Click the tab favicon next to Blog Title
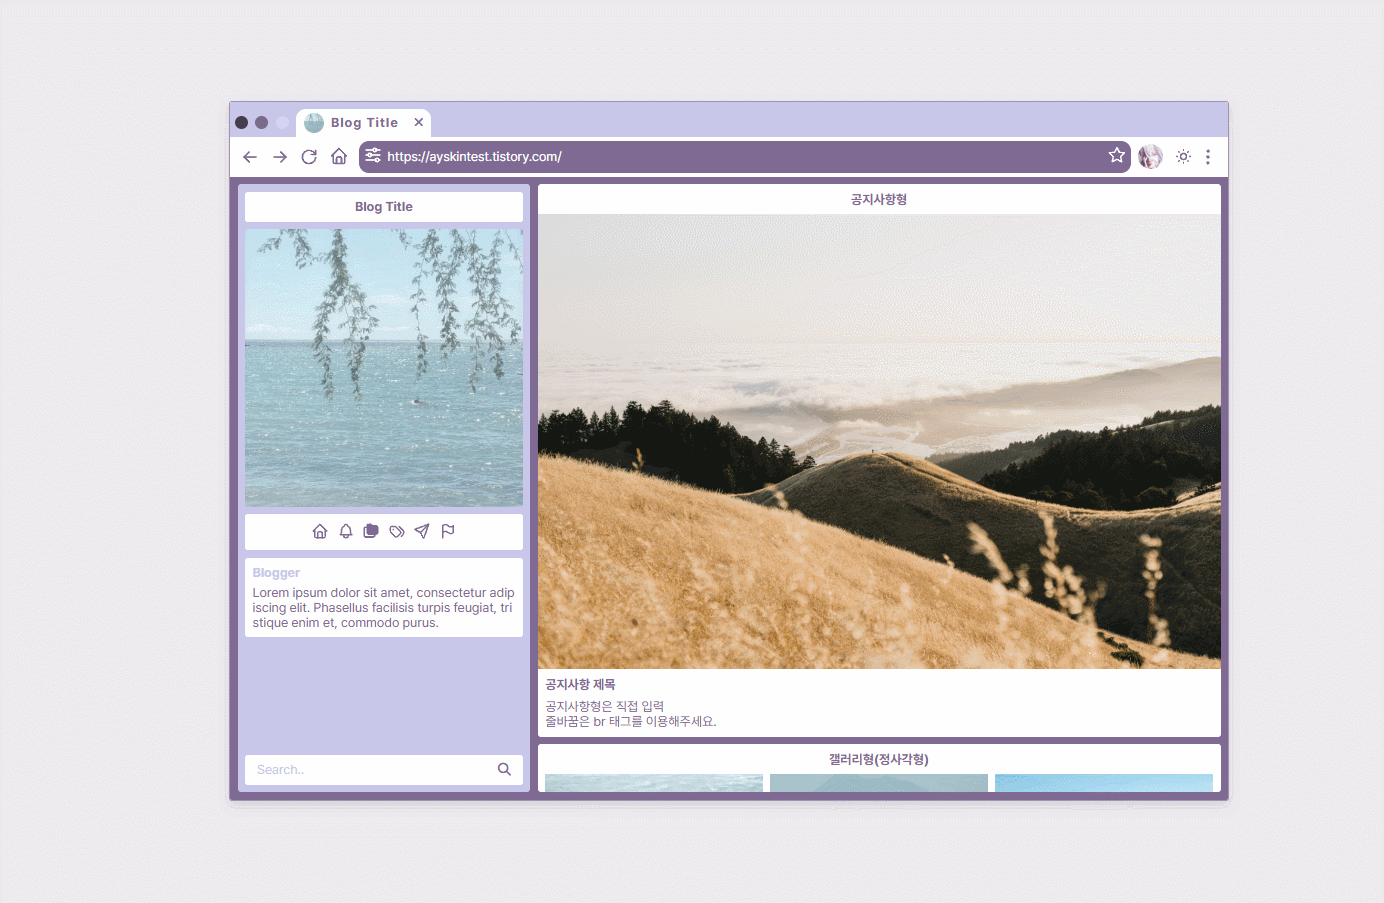This screenshot has height=903, width=1384. pyautogui.click(x=314, y=123)
